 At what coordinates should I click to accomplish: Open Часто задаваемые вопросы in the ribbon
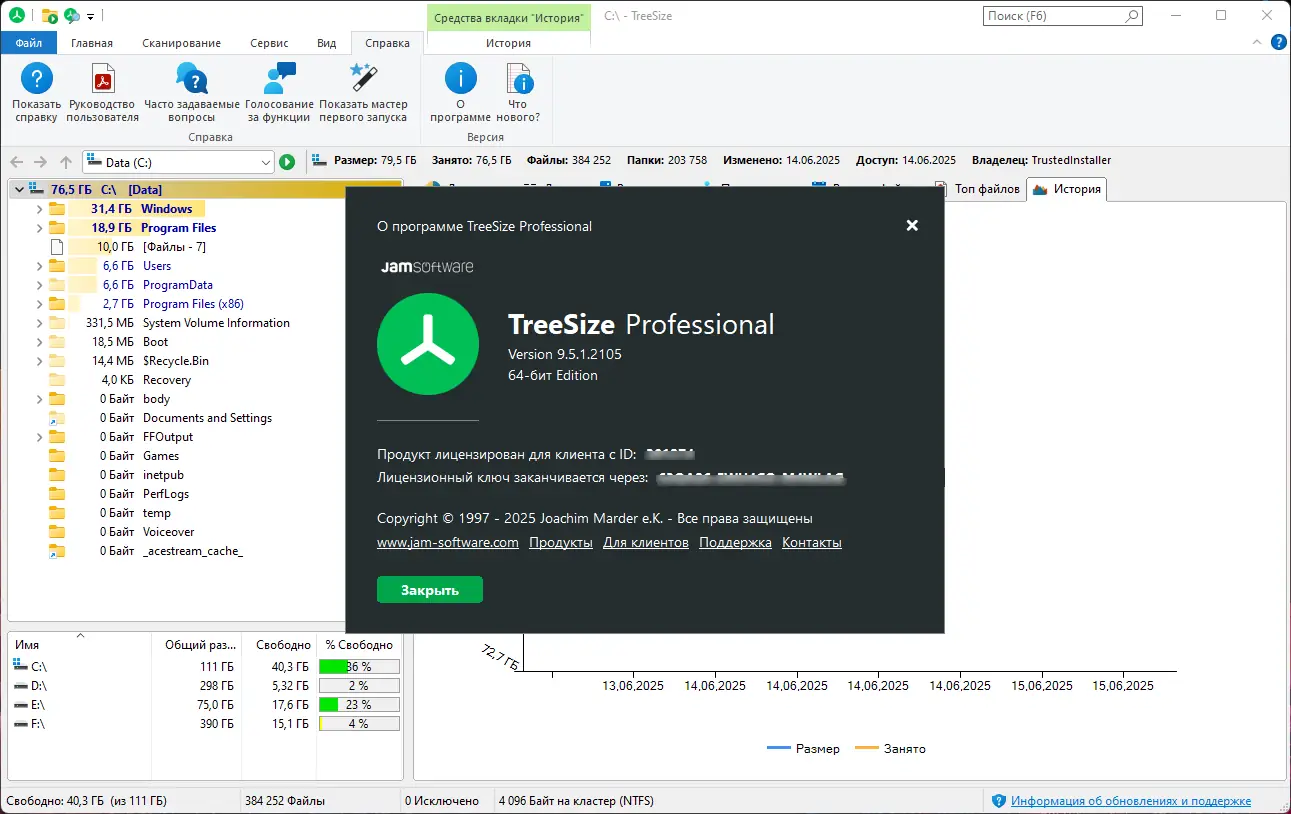click(x=191, y=78)
